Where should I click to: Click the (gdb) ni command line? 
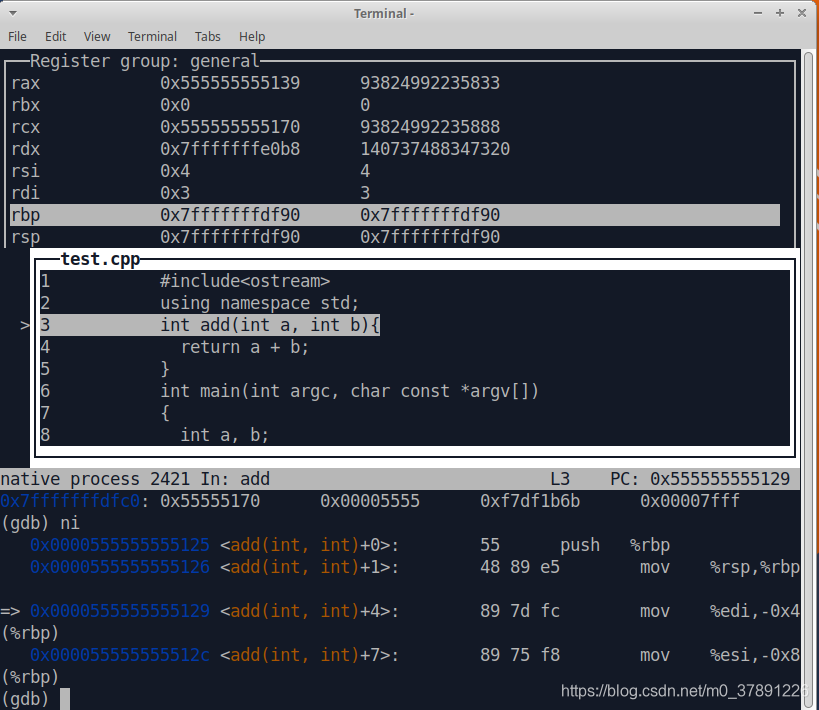[x=41, y=523]
